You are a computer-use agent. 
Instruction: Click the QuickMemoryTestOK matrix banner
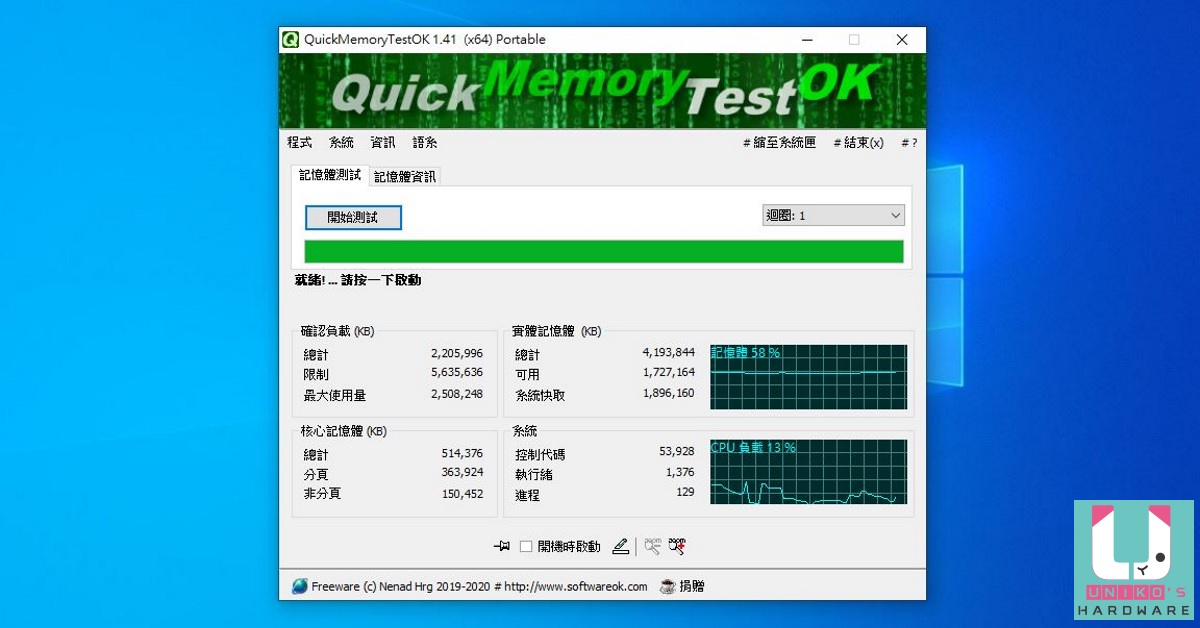coord(602,91)
